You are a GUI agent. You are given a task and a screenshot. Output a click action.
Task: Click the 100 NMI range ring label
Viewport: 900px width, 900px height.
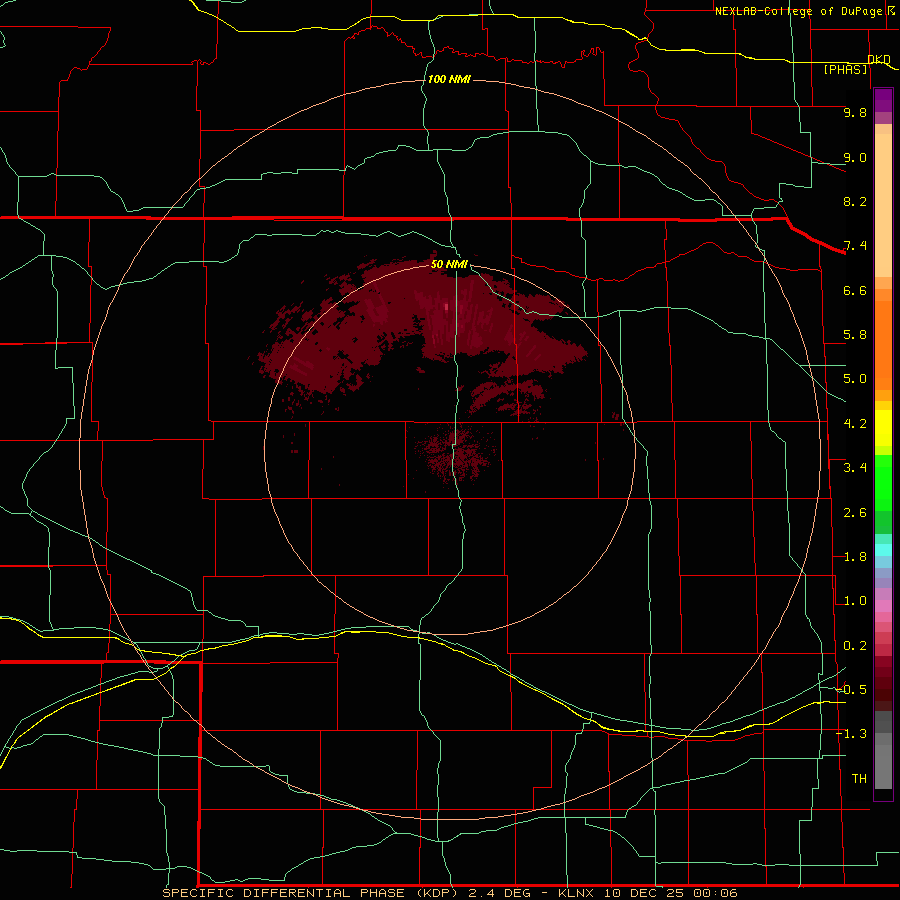[x=449, y=79]
